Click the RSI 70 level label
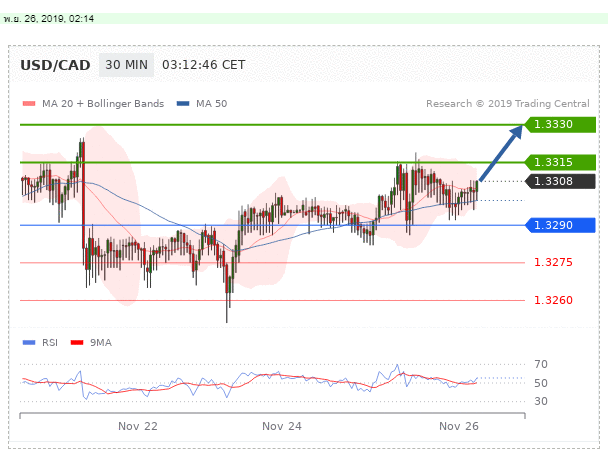608x454 pixels. click(541, 364)
